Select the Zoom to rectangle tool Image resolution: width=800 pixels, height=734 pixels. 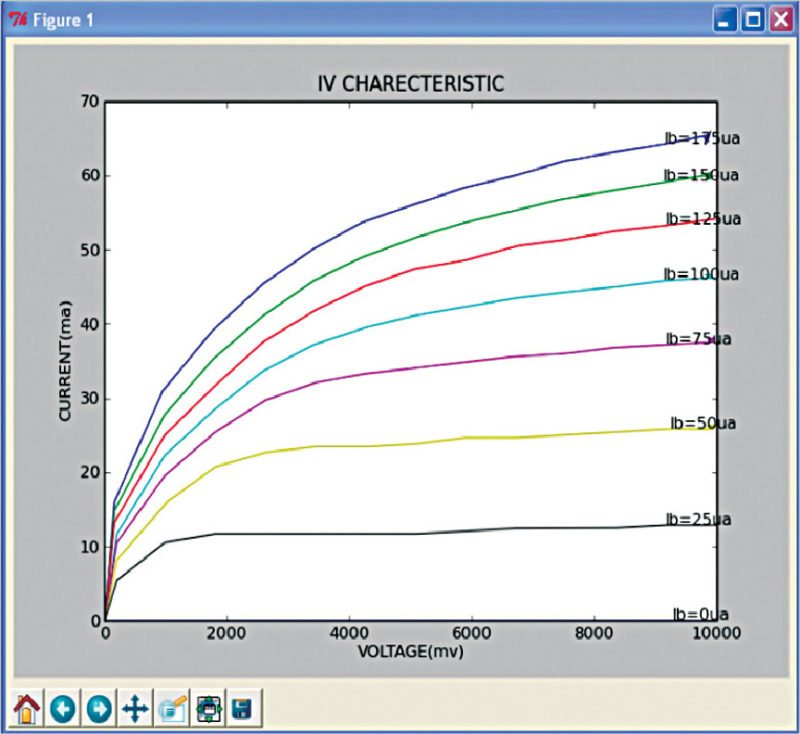point(171,709)
